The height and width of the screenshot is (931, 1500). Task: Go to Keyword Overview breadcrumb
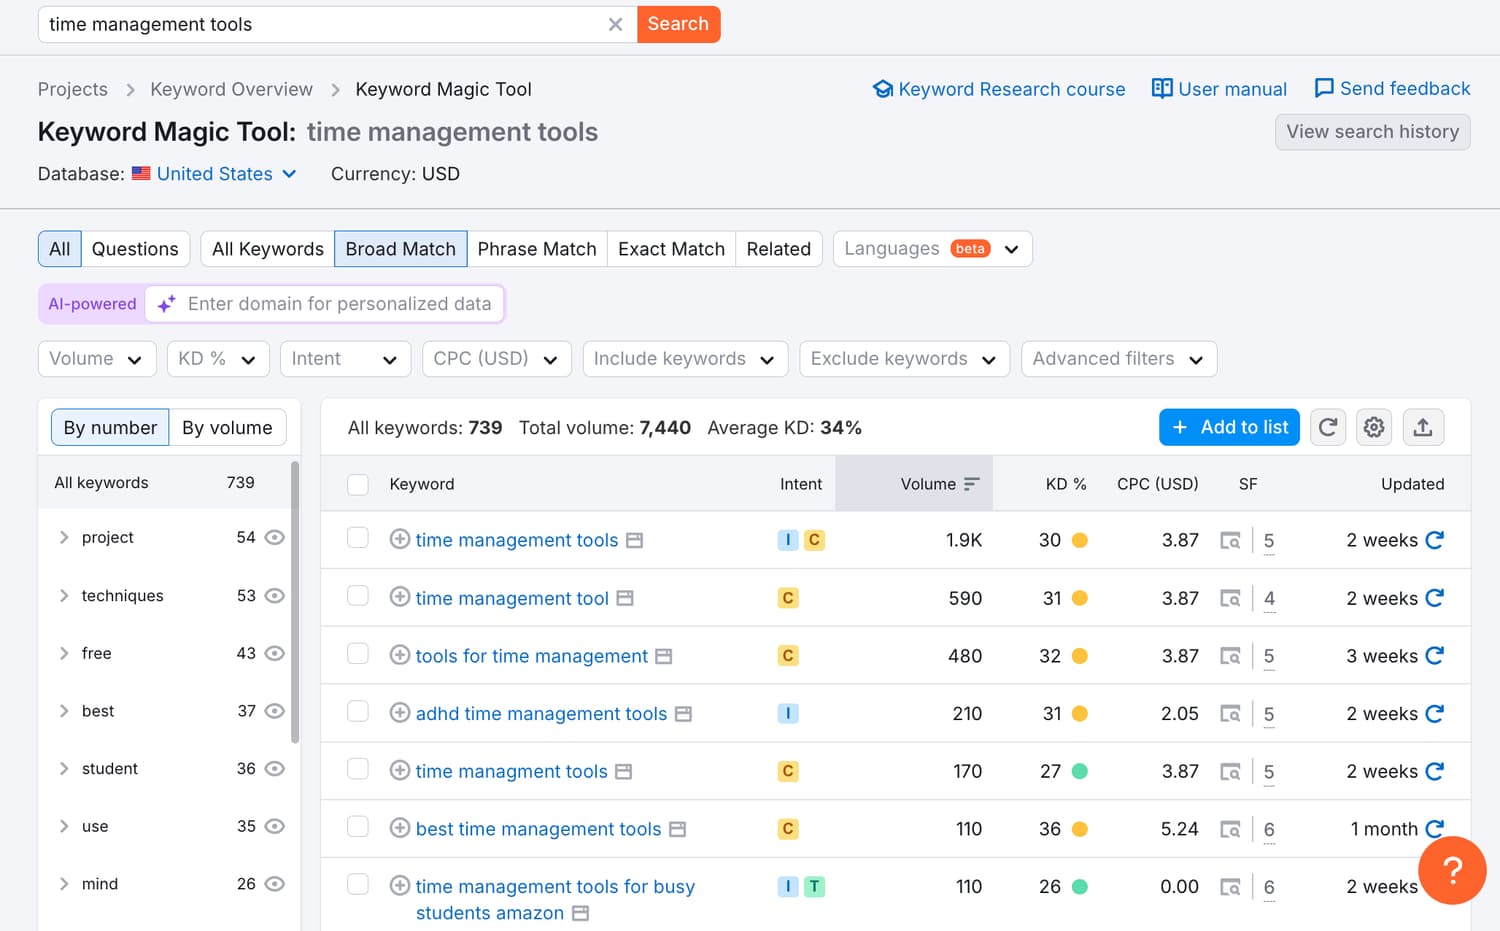[231, 89]
